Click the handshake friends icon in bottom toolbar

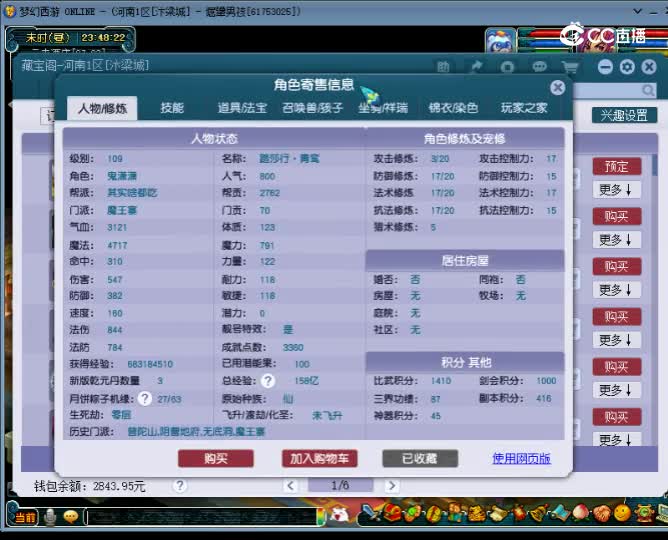[602, 513]
